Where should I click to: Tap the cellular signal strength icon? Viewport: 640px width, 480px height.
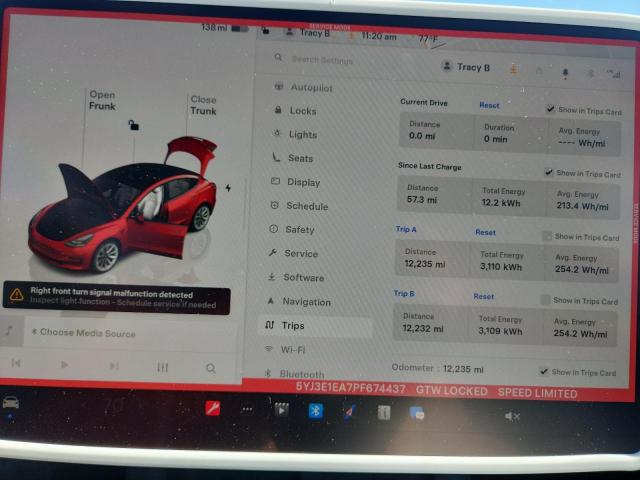tap(613, 74)
